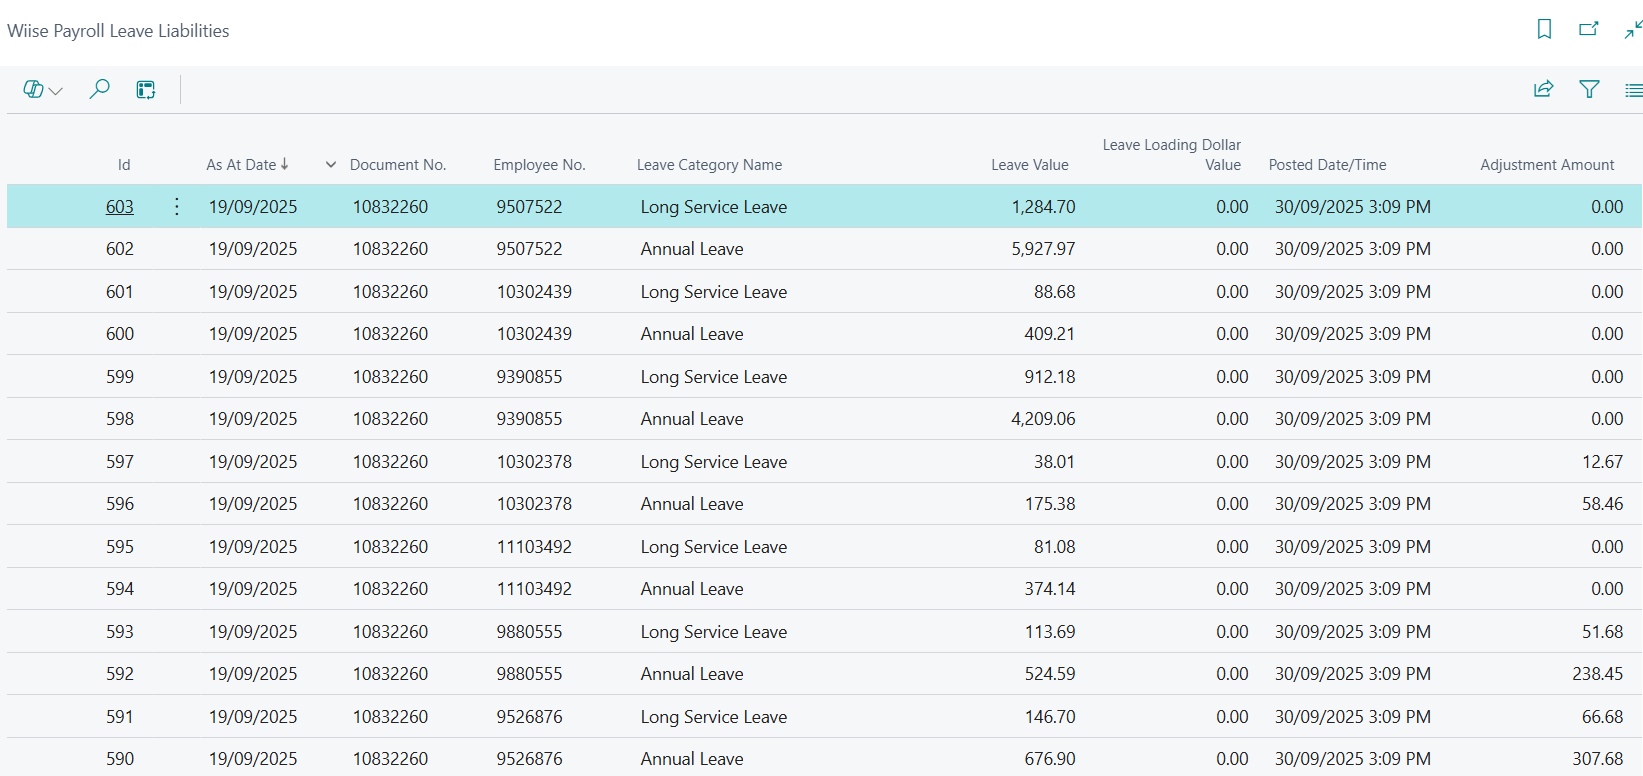Show list view layout options
This screenshot has height=776, width=1643.
[x=1633, y=90]
